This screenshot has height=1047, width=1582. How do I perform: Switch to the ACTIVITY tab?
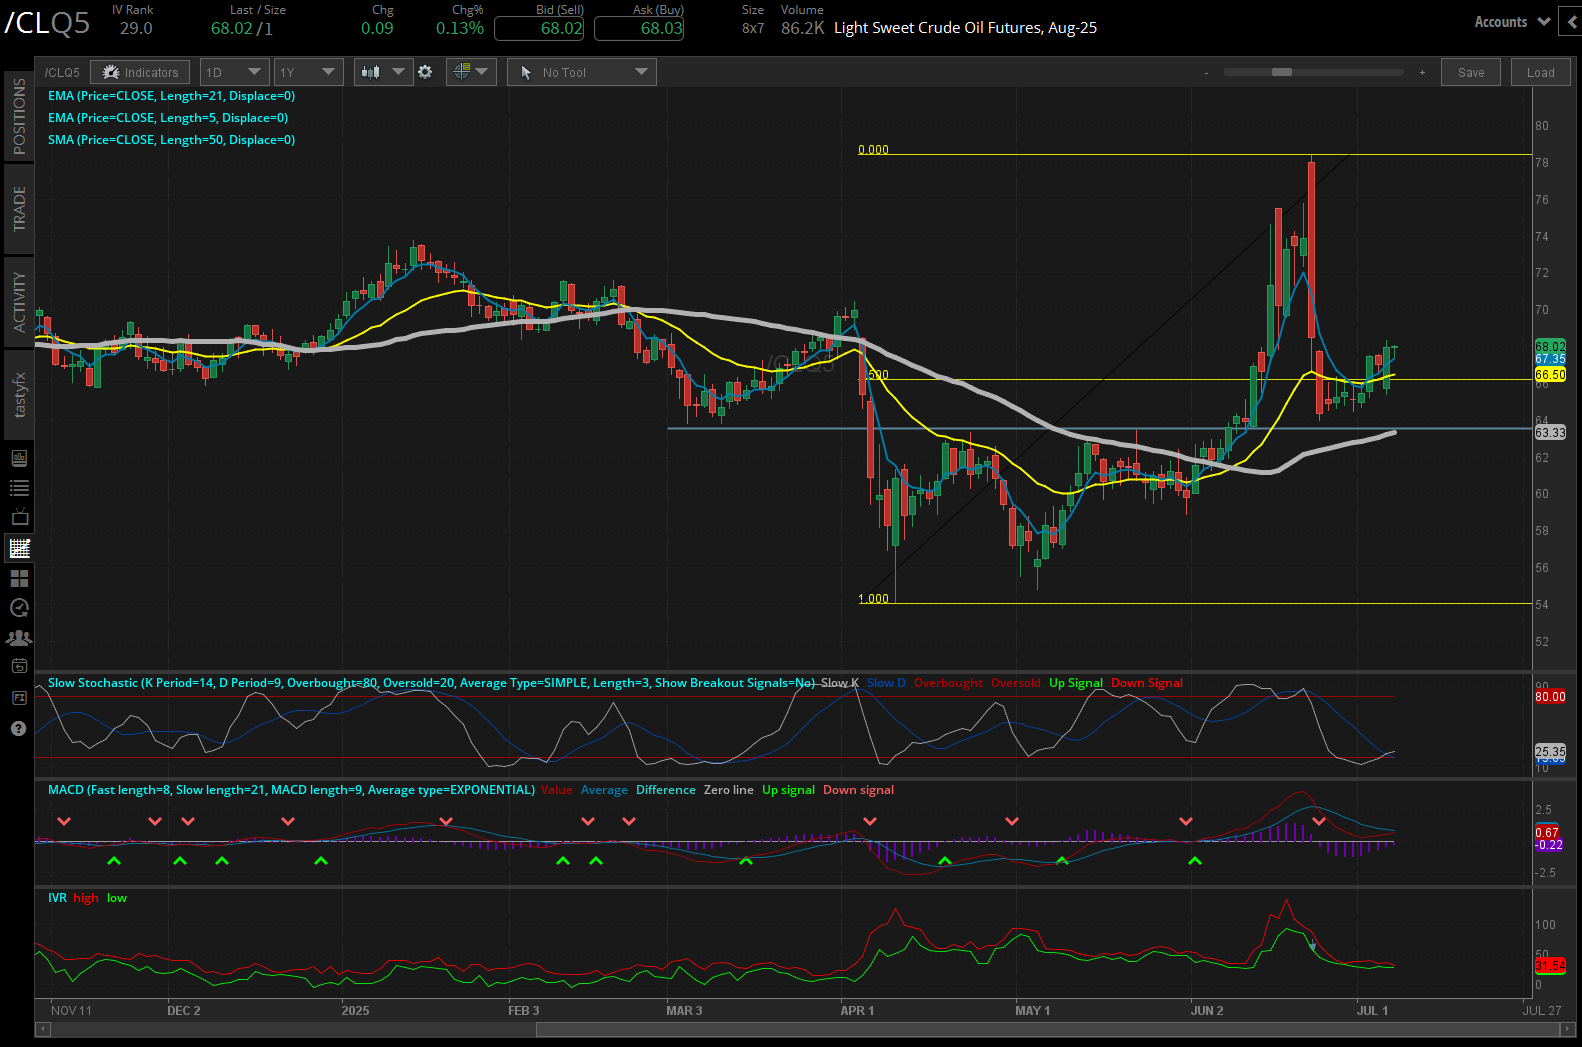click(x=19, y=302)
